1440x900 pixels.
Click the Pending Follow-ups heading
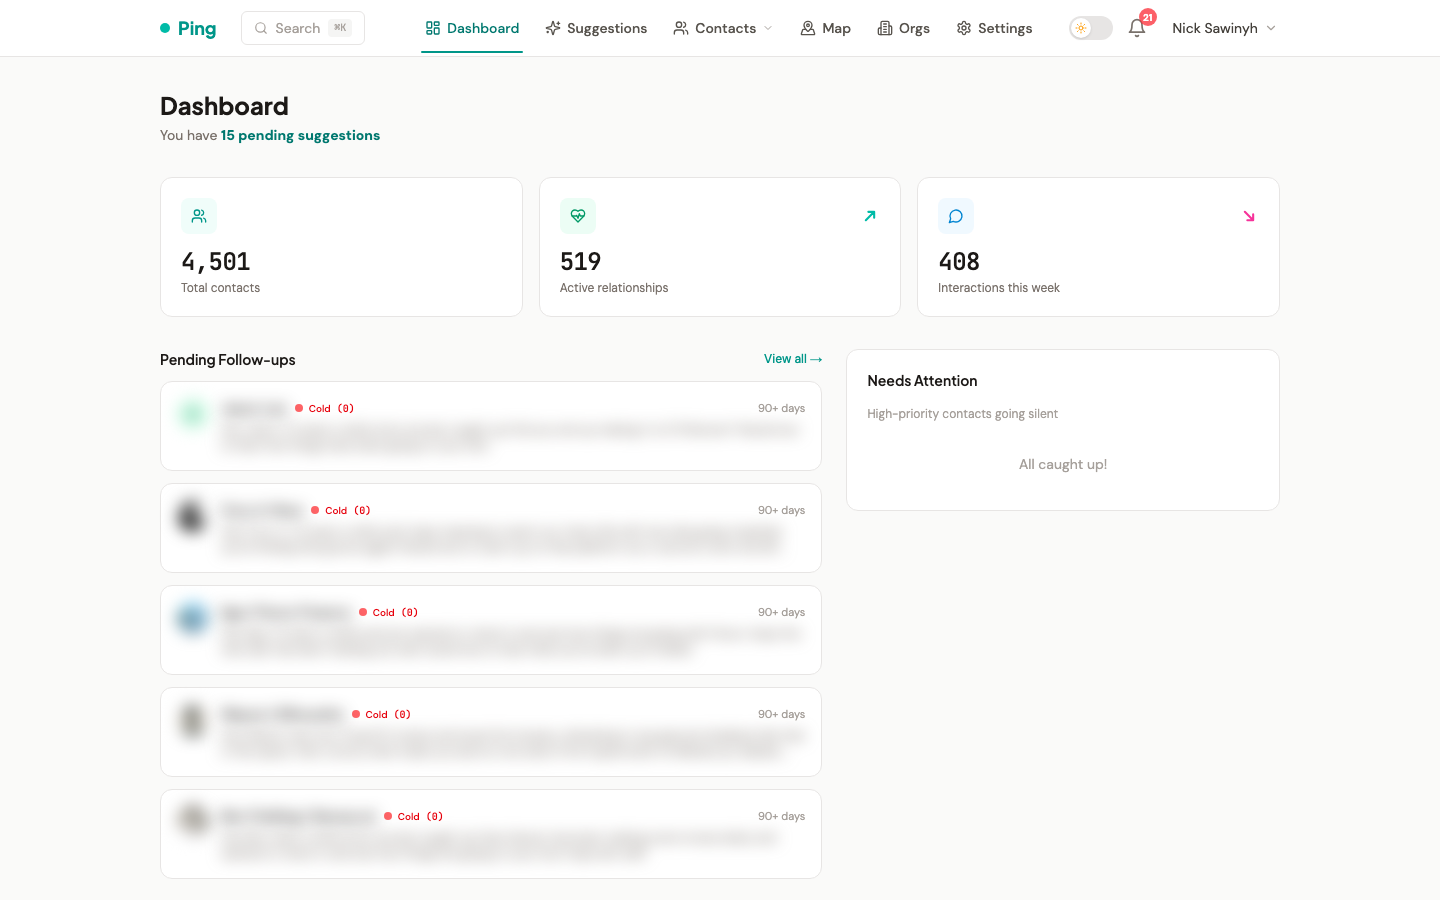click(x=228, y=360)
